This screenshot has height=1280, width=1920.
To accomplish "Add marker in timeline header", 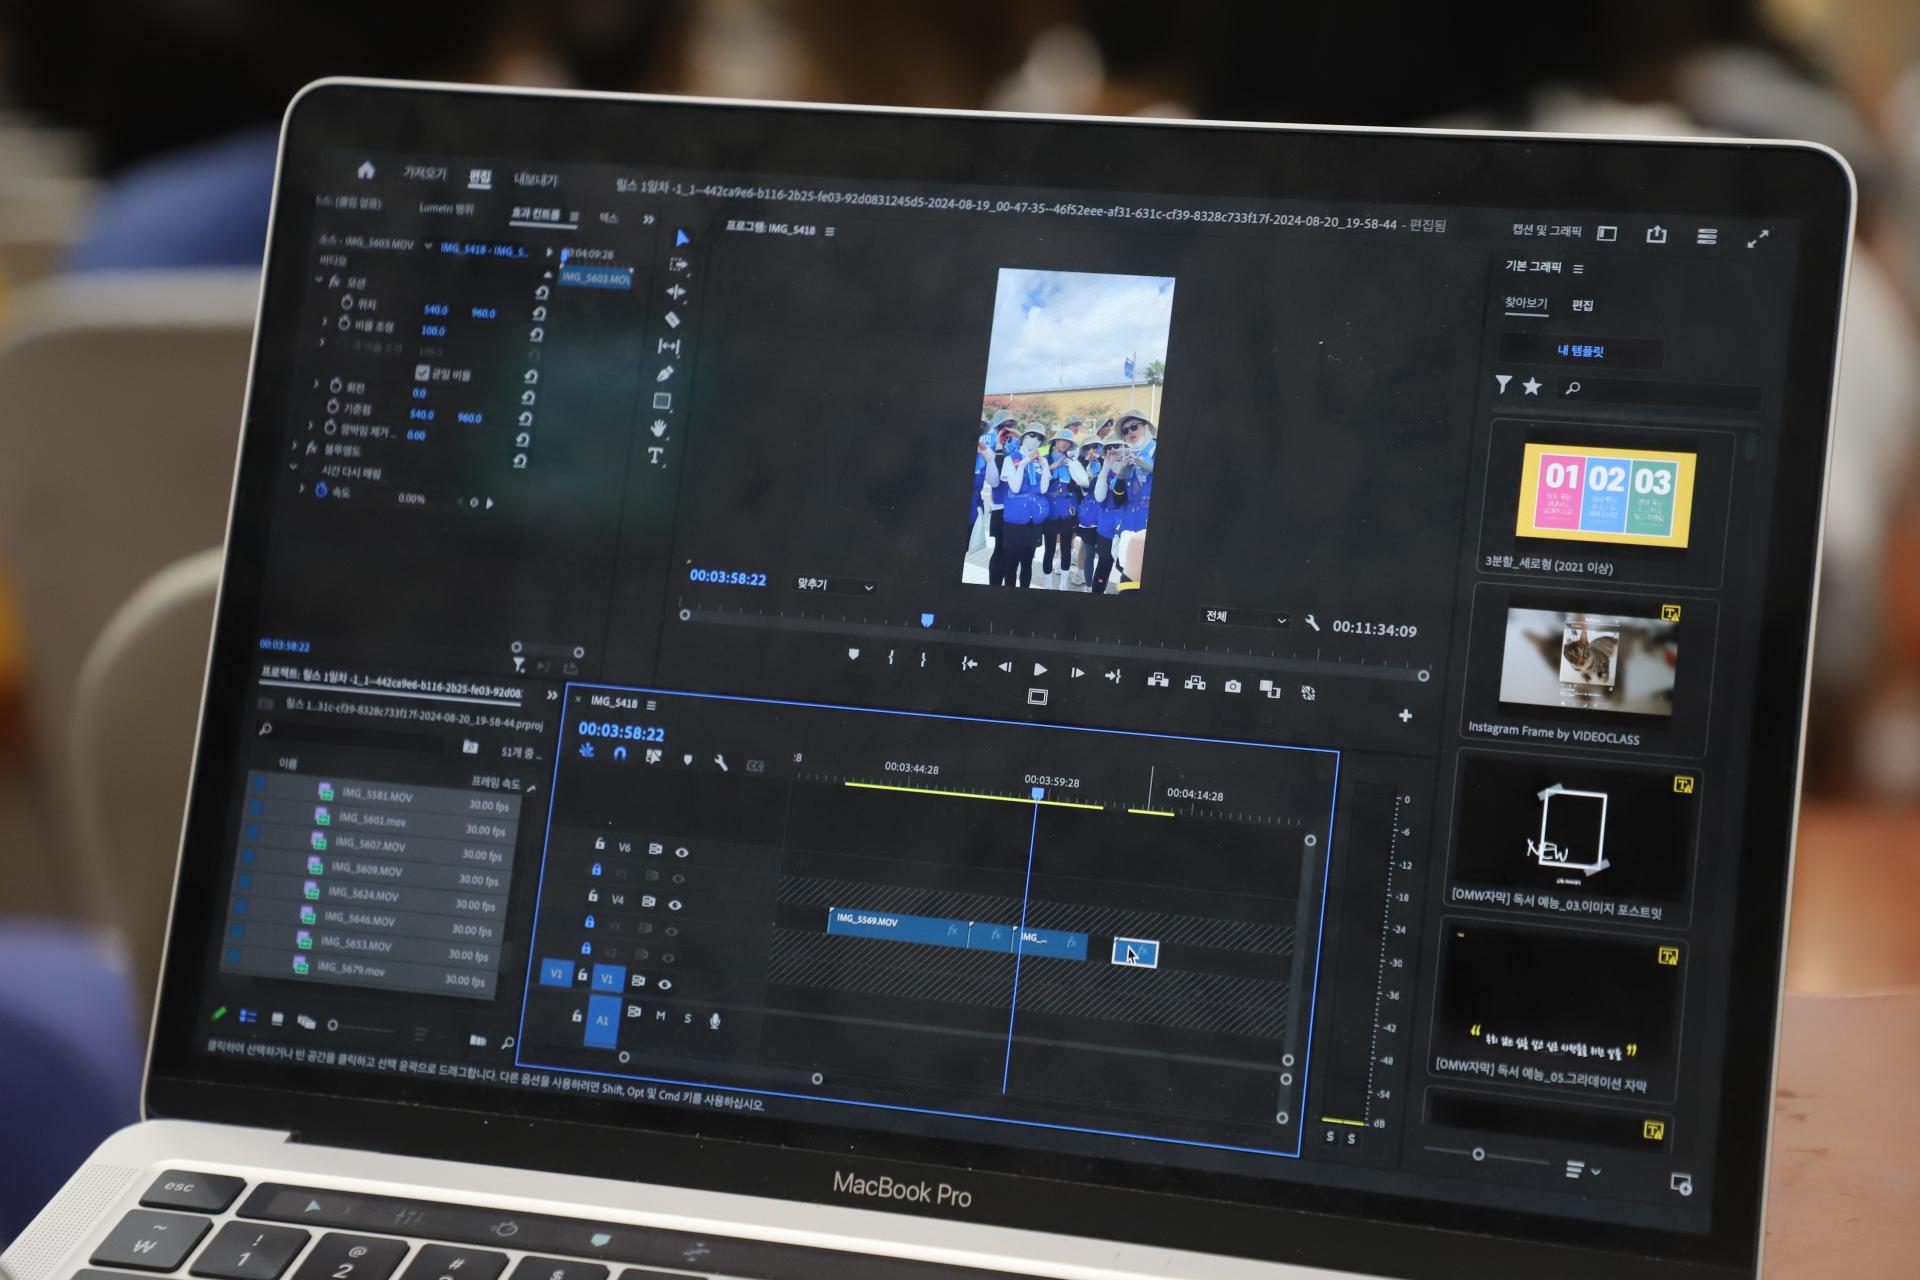I will (687, 759).
